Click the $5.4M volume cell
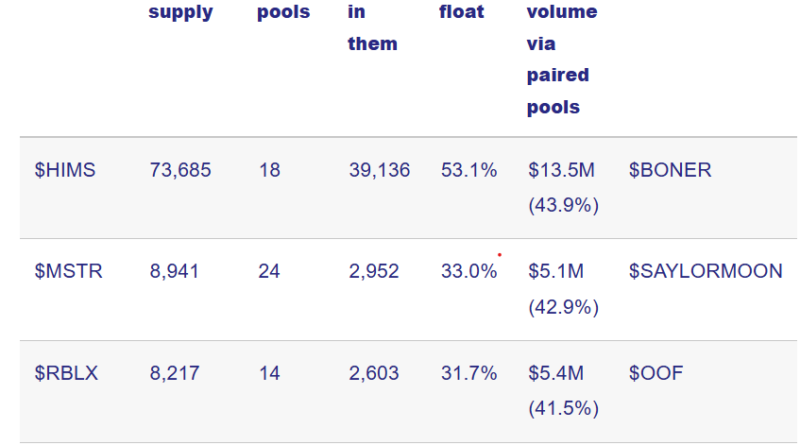This screenshot has height=445, width=800. pos(563,390)
